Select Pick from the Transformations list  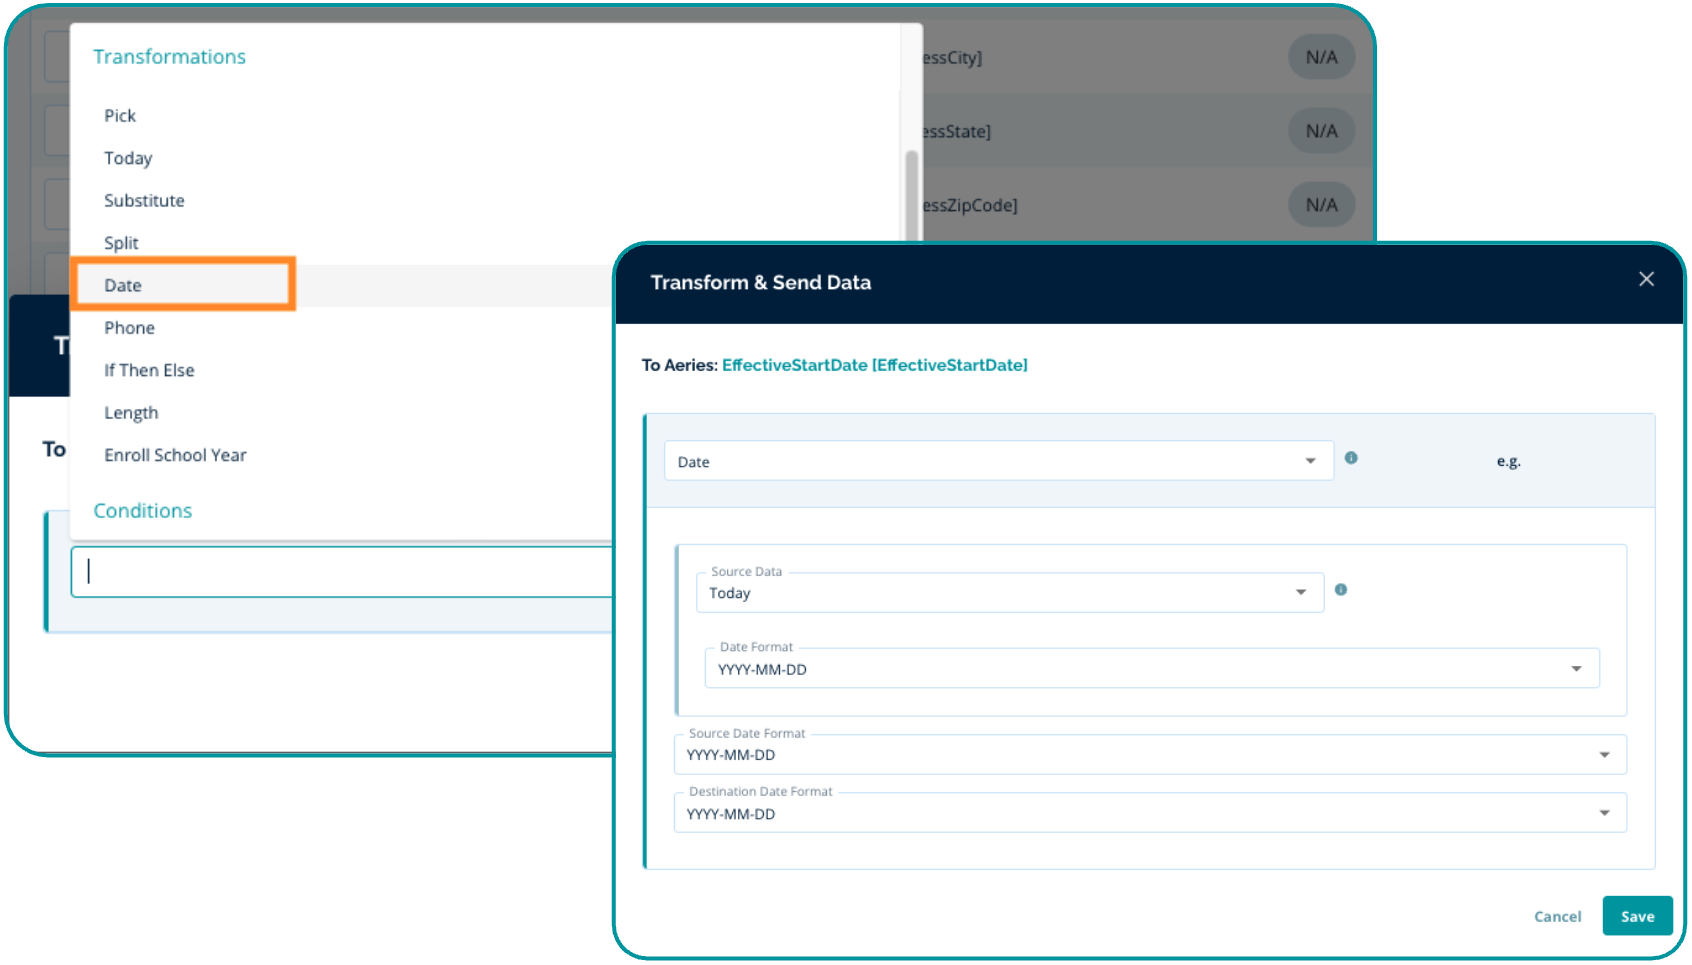[120, 116]
